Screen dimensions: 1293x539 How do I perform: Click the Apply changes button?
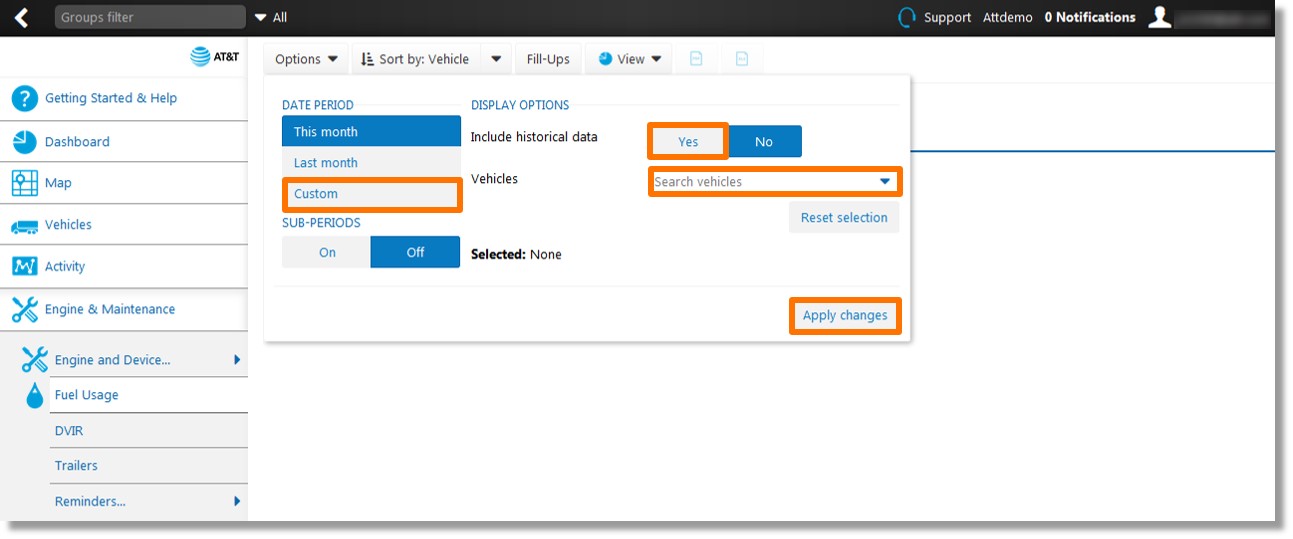pyautogui.click(x=845, y=315)
